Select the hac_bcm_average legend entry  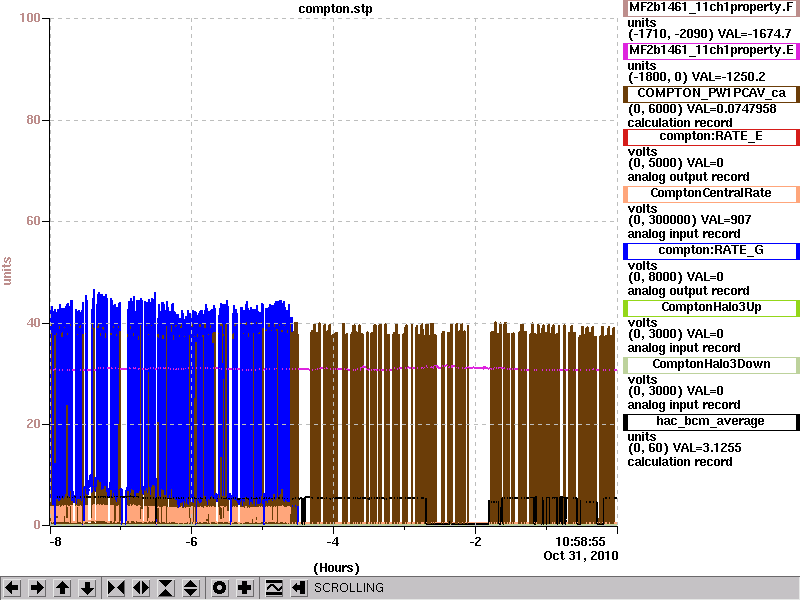(711, 421)
